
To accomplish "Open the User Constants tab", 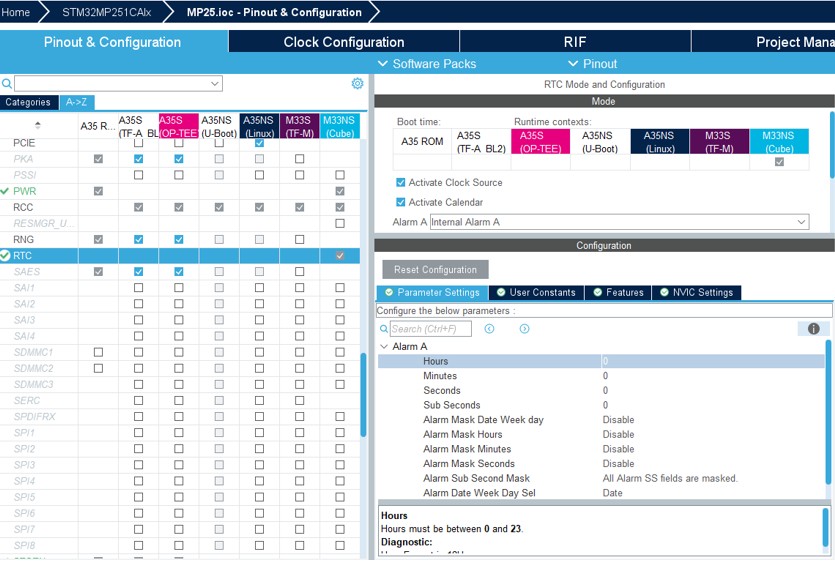I will (x=536, y=292).
